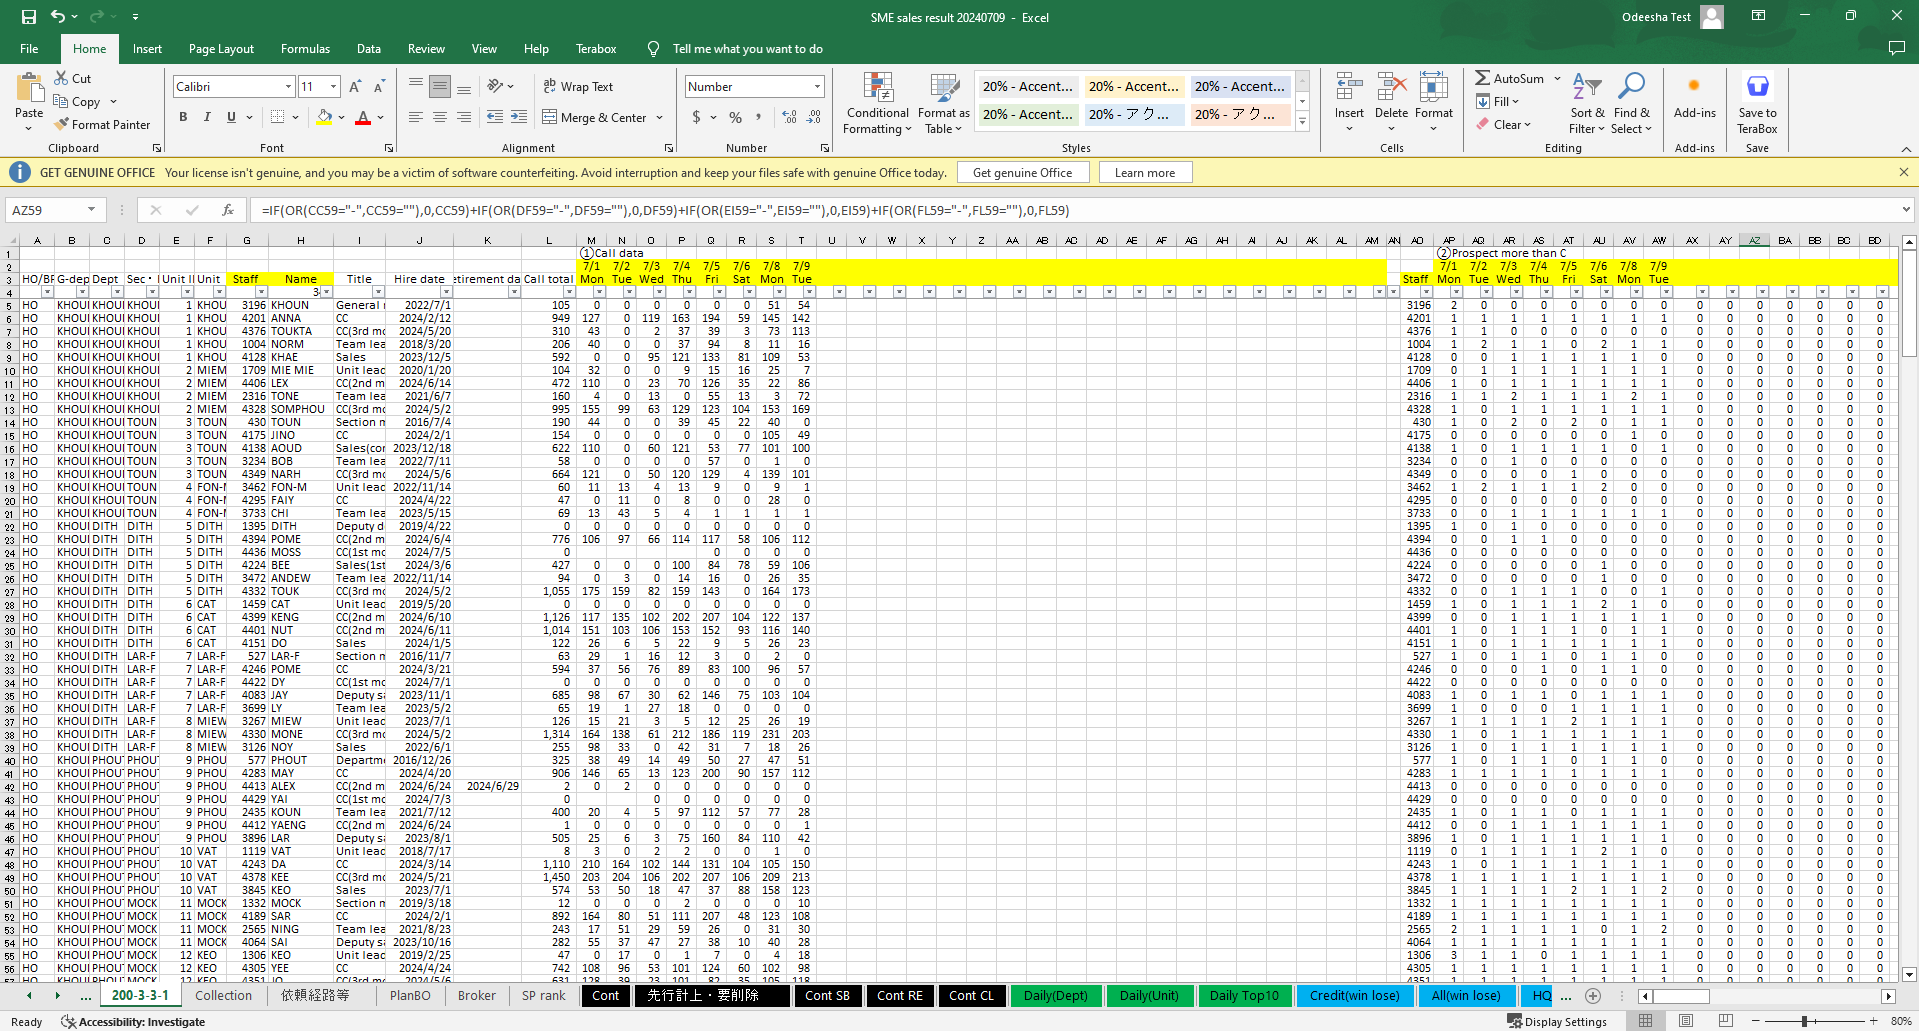Open Conditional Formatting menu
This screenshot has height=1031, width=1919.
point(877,104)
